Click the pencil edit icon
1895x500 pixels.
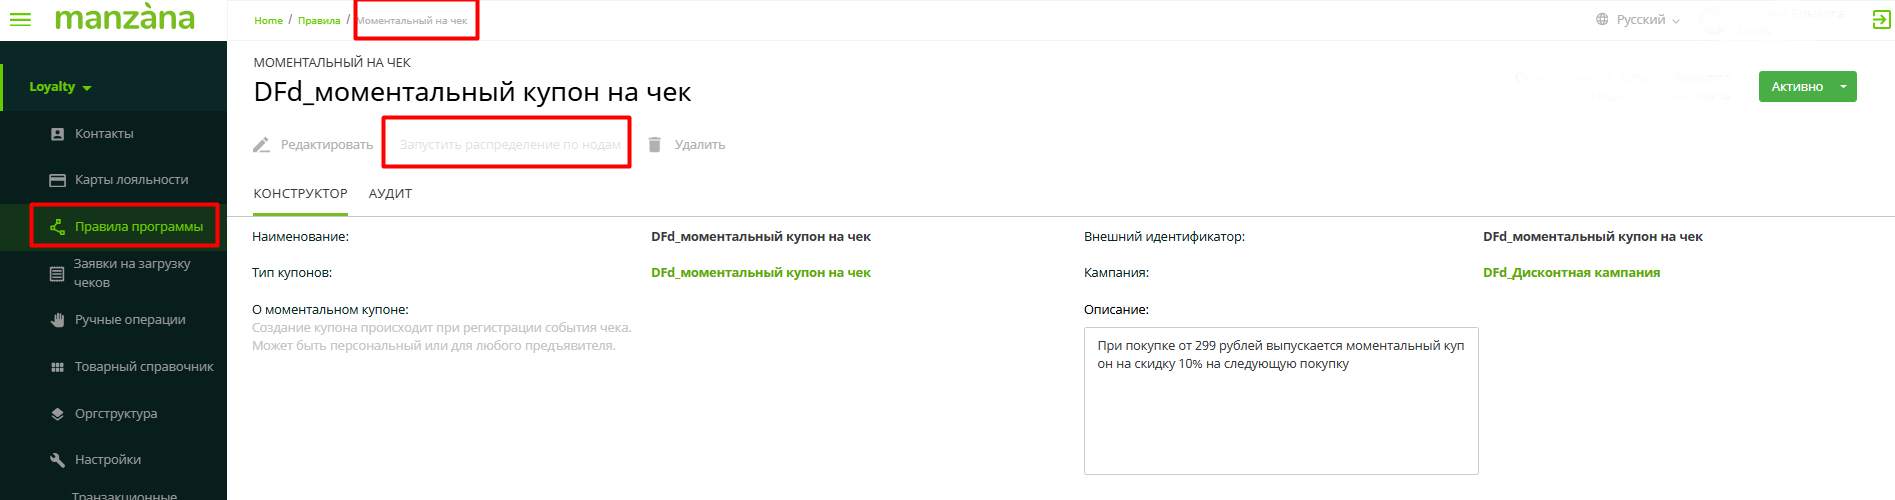[261, 145]
